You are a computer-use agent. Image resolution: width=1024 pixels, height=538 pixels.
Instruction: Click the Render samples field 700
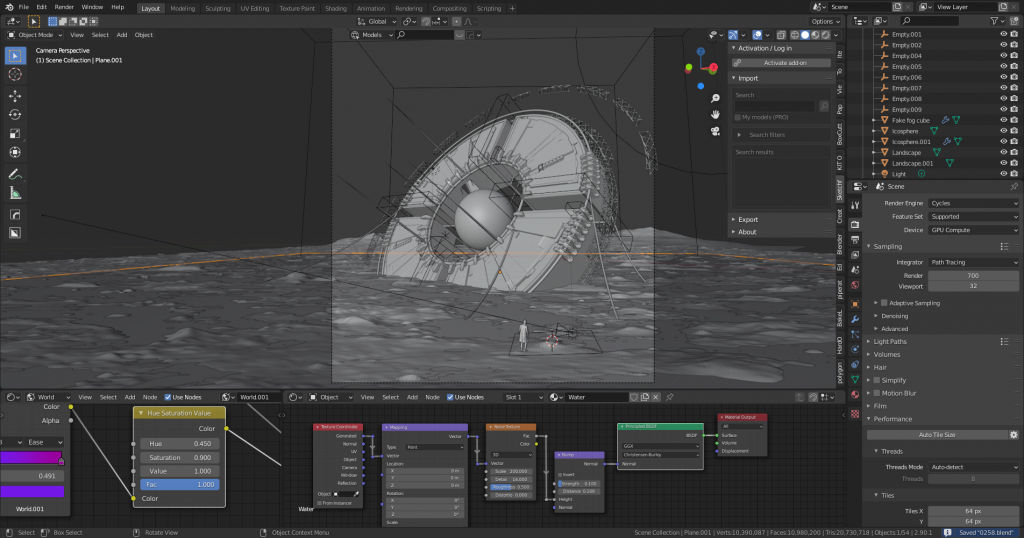(x=973, y=276)
